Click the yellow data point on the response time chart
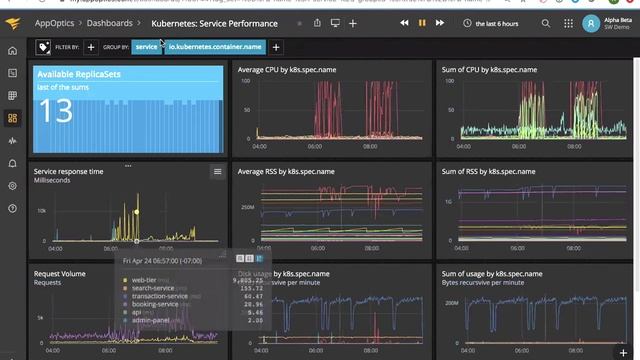640x360 pixels. pos(137,212)
